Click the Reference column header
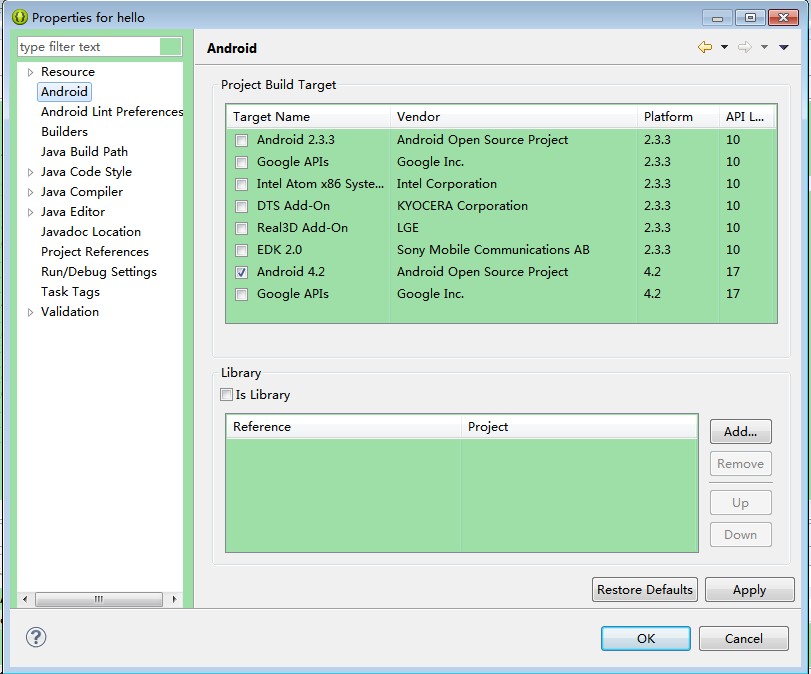 coord(343,427)
